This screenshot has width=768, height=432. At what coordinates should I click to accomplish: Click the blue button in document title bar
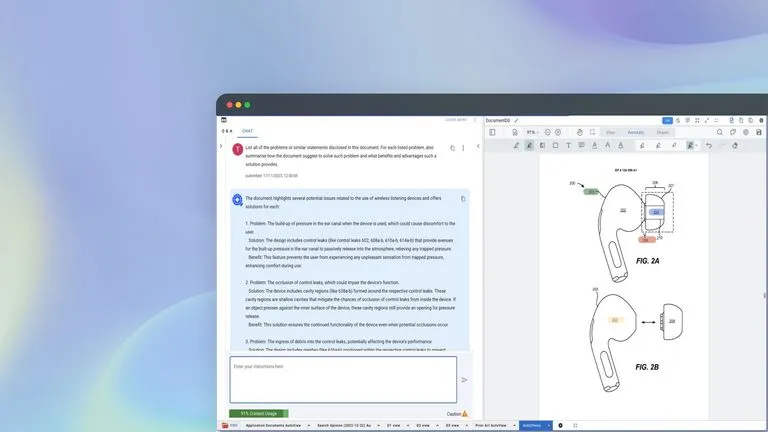pos(667,120)
